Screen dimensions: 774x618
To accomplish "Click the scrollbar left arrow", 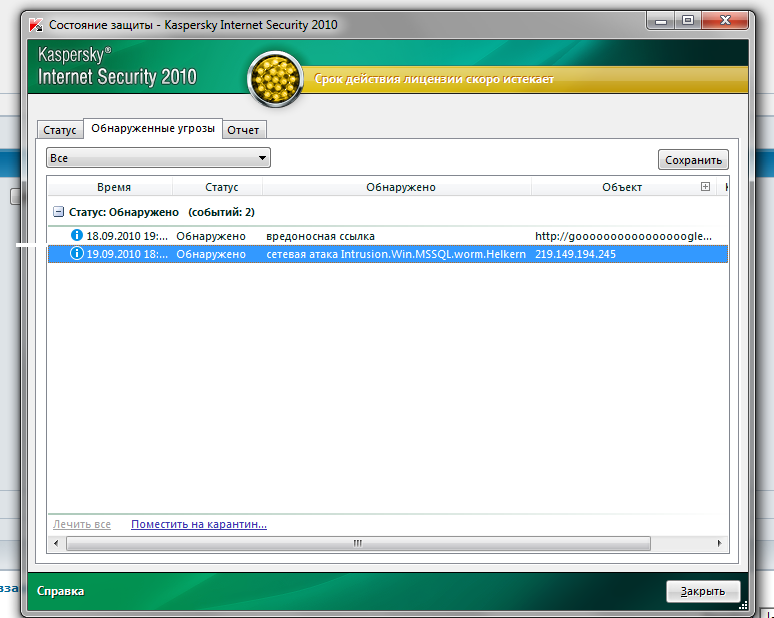I will click(x=56, y=543).
